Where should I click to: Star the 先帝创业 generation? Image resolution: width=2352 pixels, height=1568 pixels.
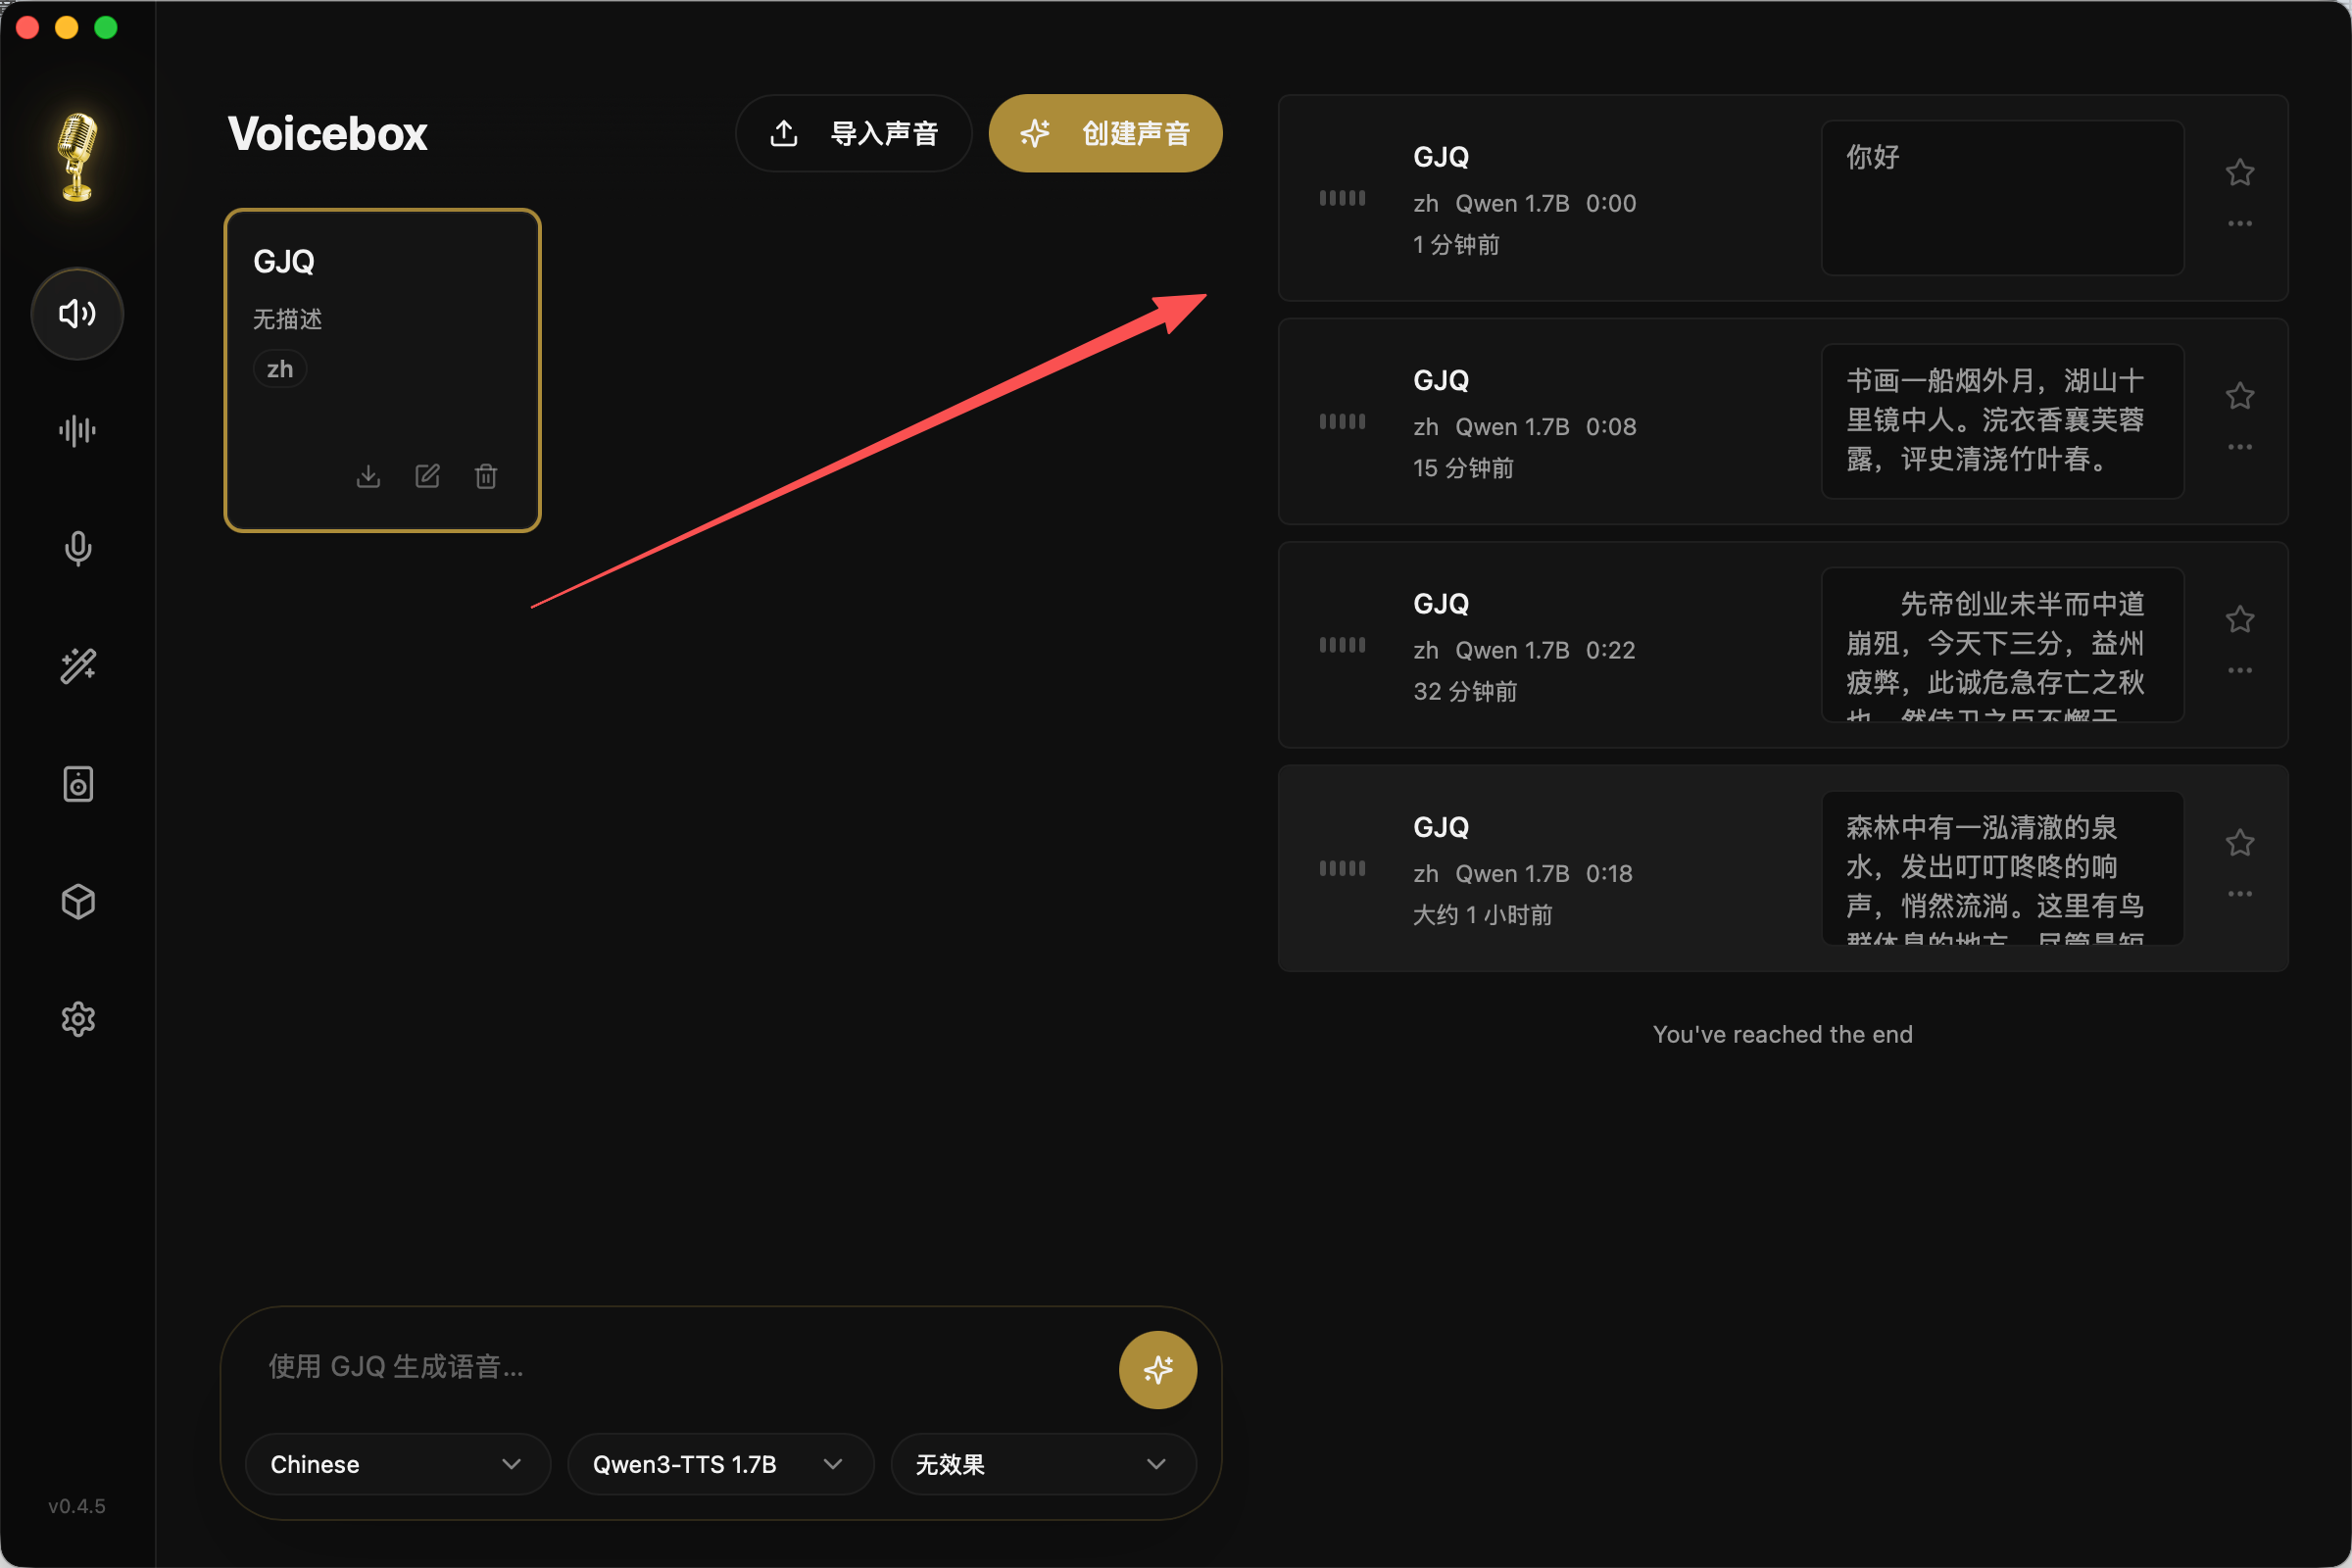(x=2240, y=619)
